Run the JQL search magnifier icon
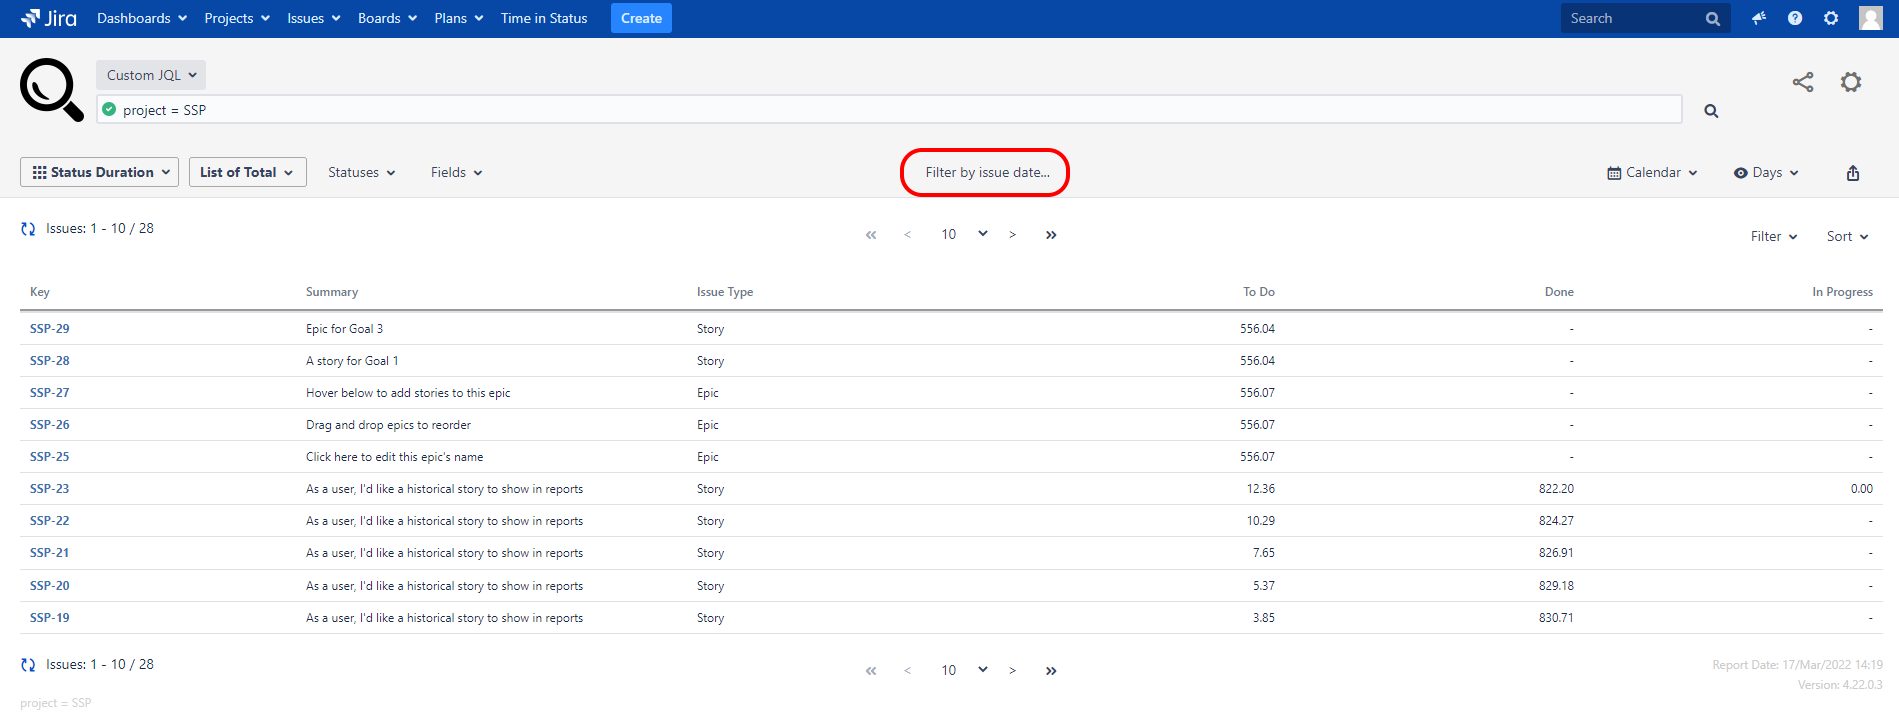The height and width of the screenshot is (728, 1899). pos(1711,111)
